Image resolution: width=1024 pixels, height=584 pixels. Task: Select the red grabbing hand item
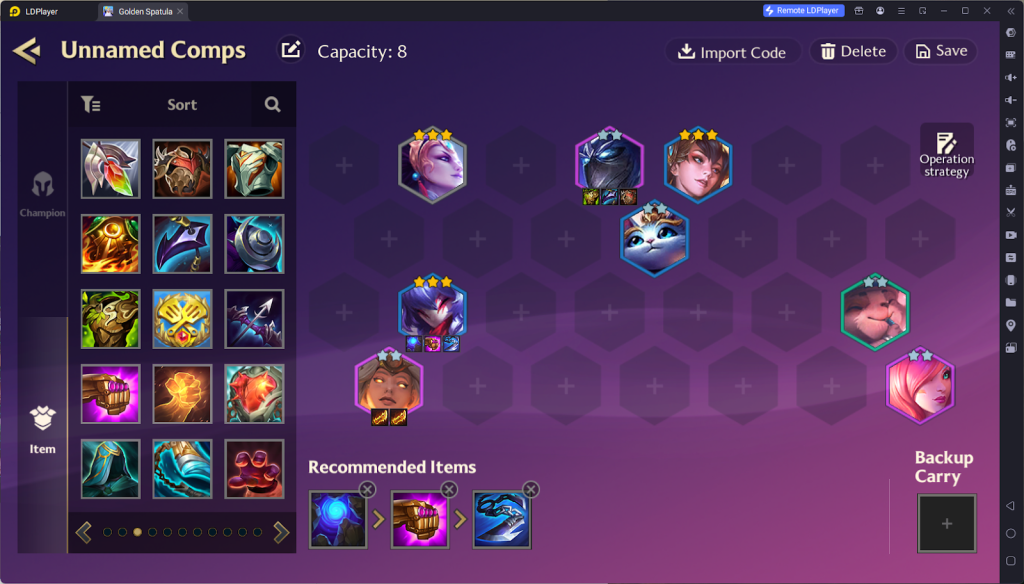pyautogui.click(x=254, y=469)
